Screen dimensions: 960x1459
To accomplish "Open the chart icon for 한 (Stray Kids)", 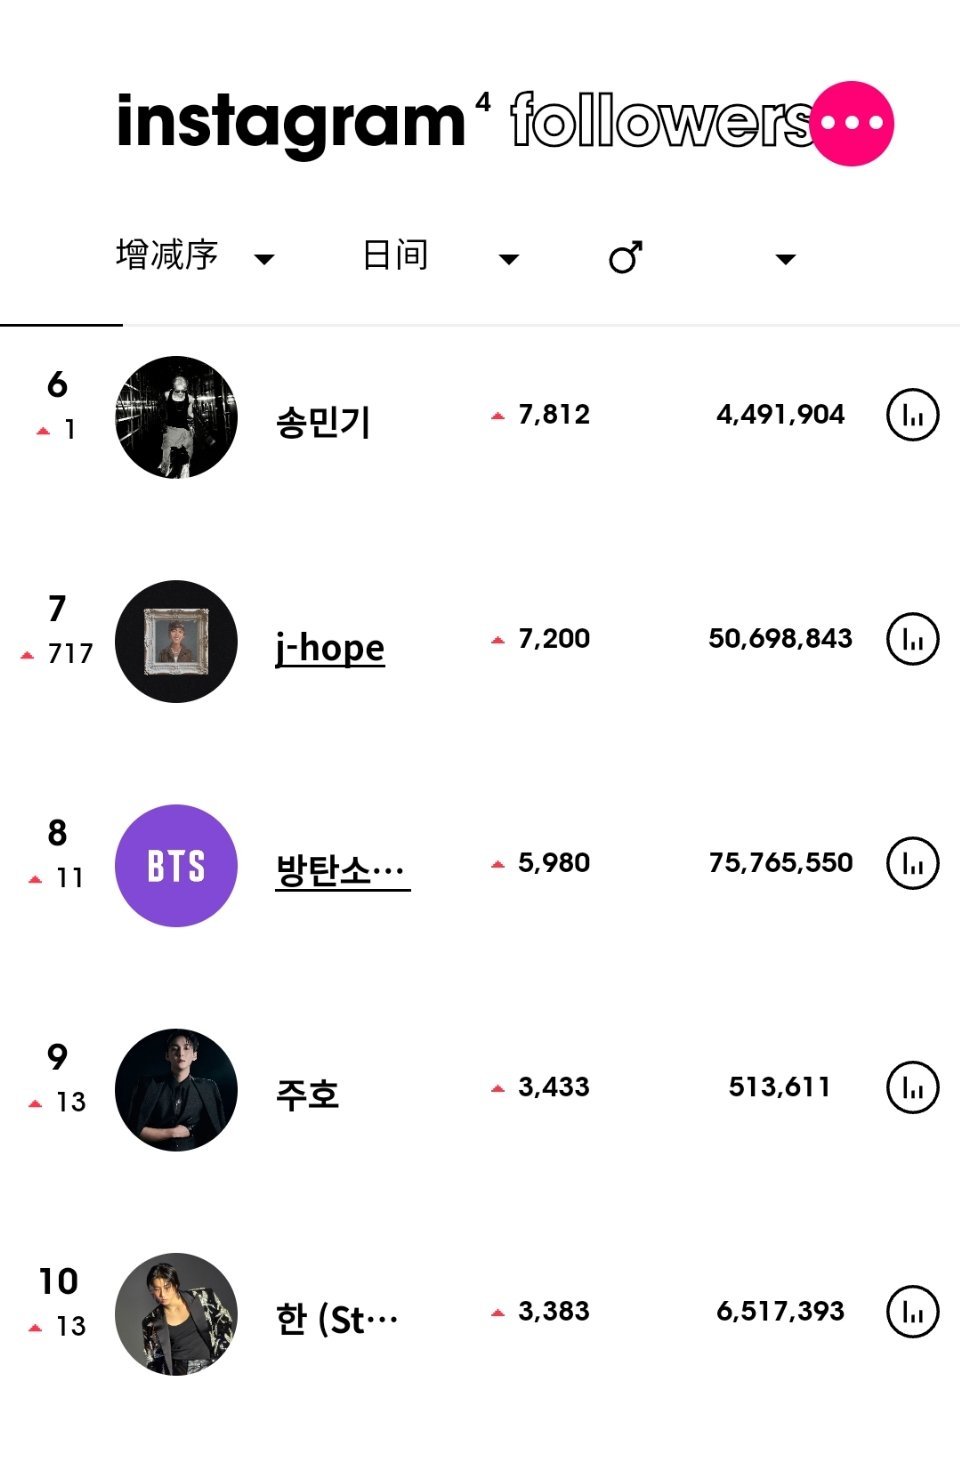I will pyautogui.click(x=912, y=1311).
